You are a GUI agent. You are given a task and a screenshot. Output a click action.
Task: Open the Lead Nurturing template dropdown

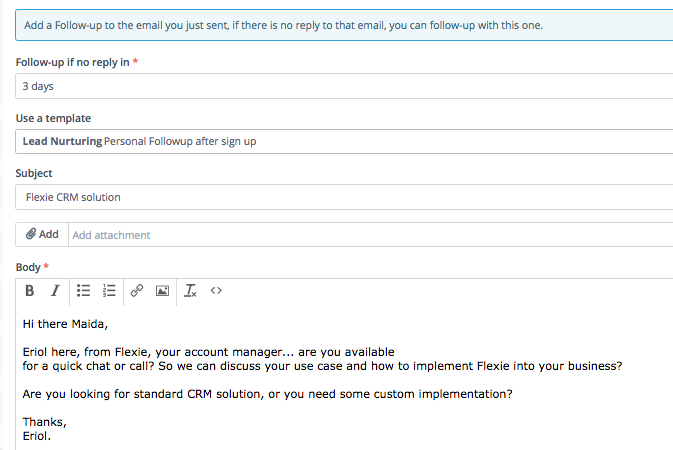click(x=344, y=141)
